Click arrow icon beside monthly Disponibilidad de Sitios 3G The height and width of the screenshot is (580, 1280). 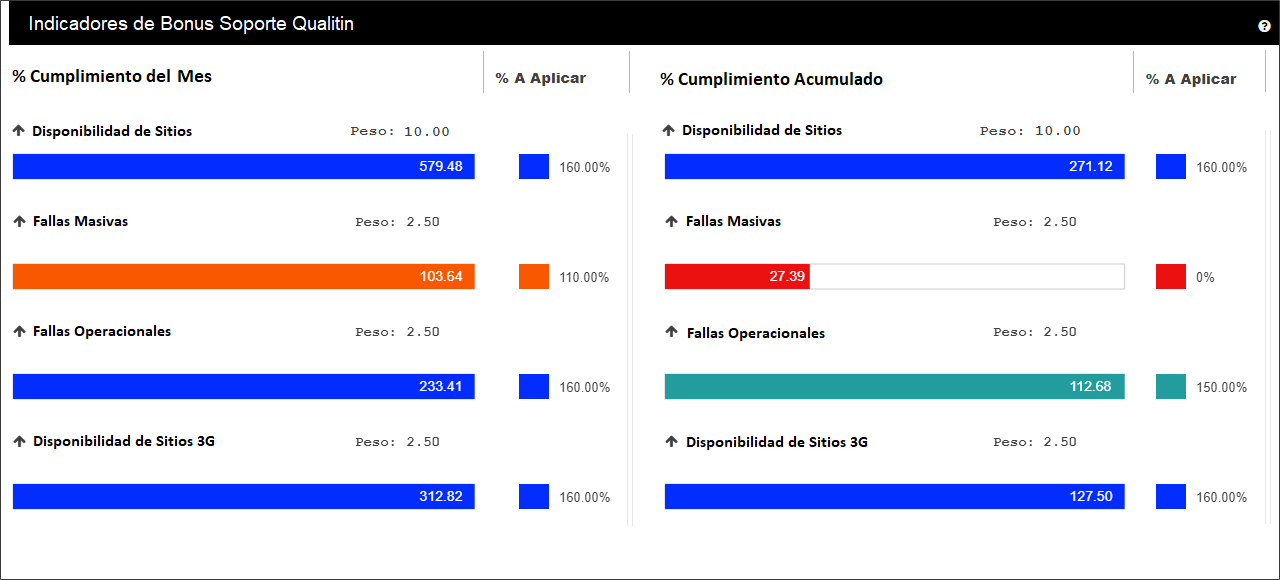(x=18, y=442)
